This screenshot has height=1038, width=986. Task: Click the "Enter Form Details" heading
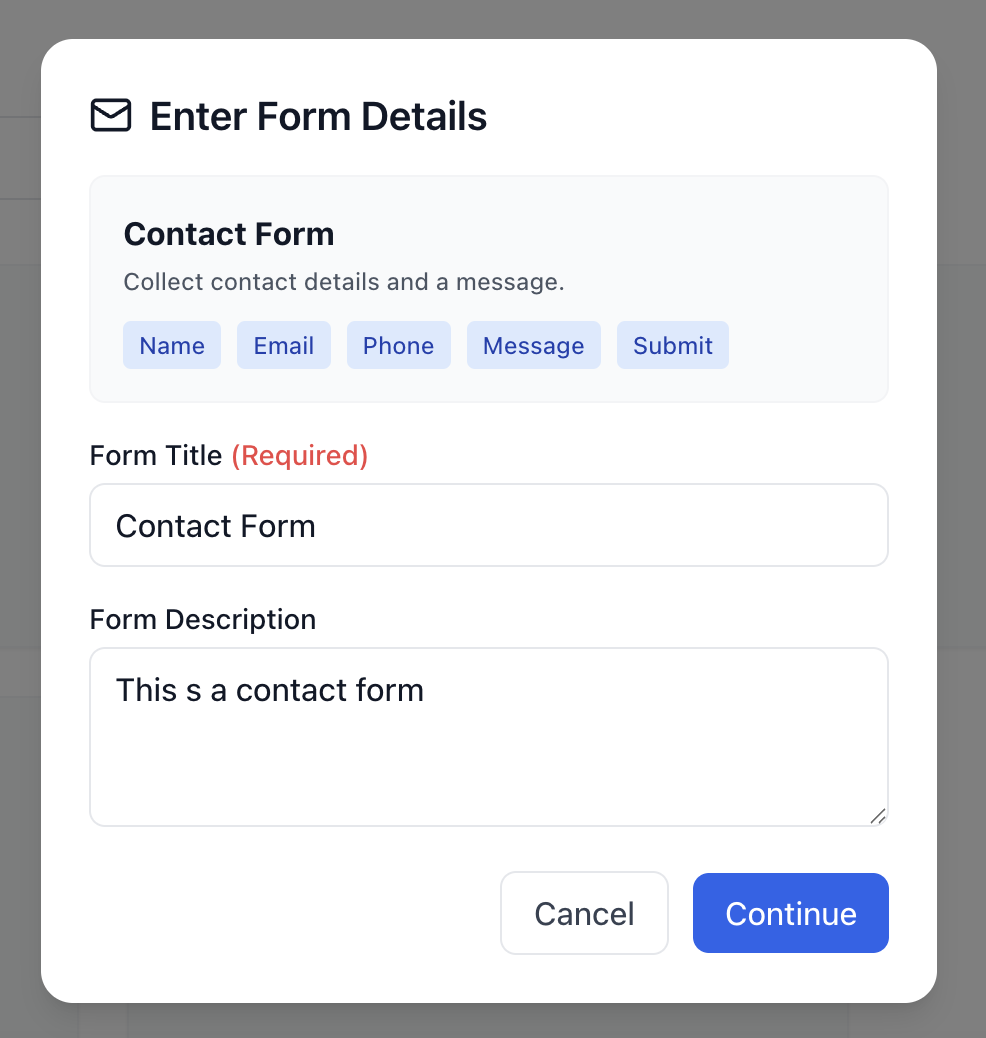318,117
